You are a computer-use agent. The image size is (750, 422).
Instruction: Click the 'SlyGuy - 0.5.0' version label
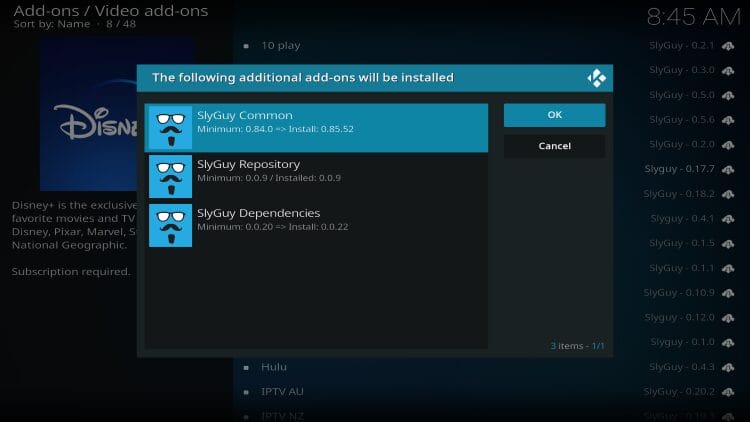tap(681, 95)
